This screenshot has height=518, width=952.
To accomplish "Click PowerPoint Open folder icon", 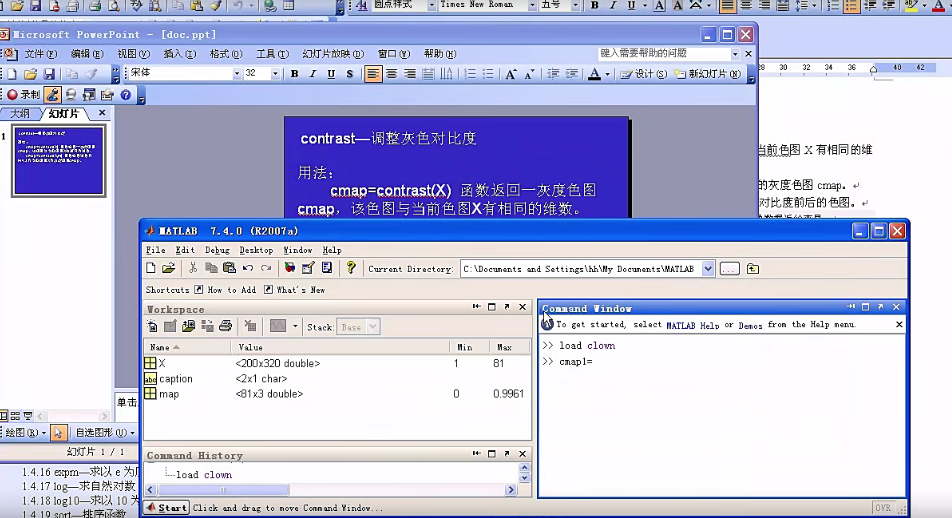I will point(30,74).
